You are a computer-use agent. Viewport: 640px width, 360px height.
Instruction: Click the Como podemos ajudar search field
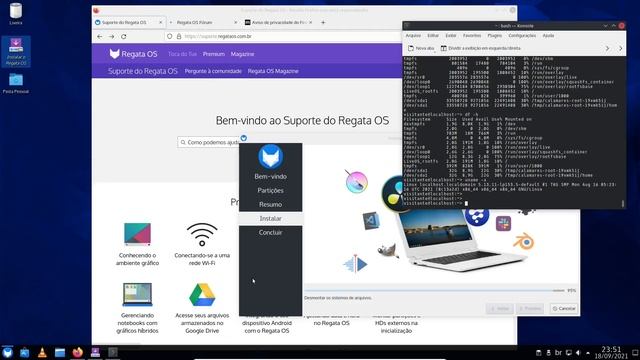(209, 142)
